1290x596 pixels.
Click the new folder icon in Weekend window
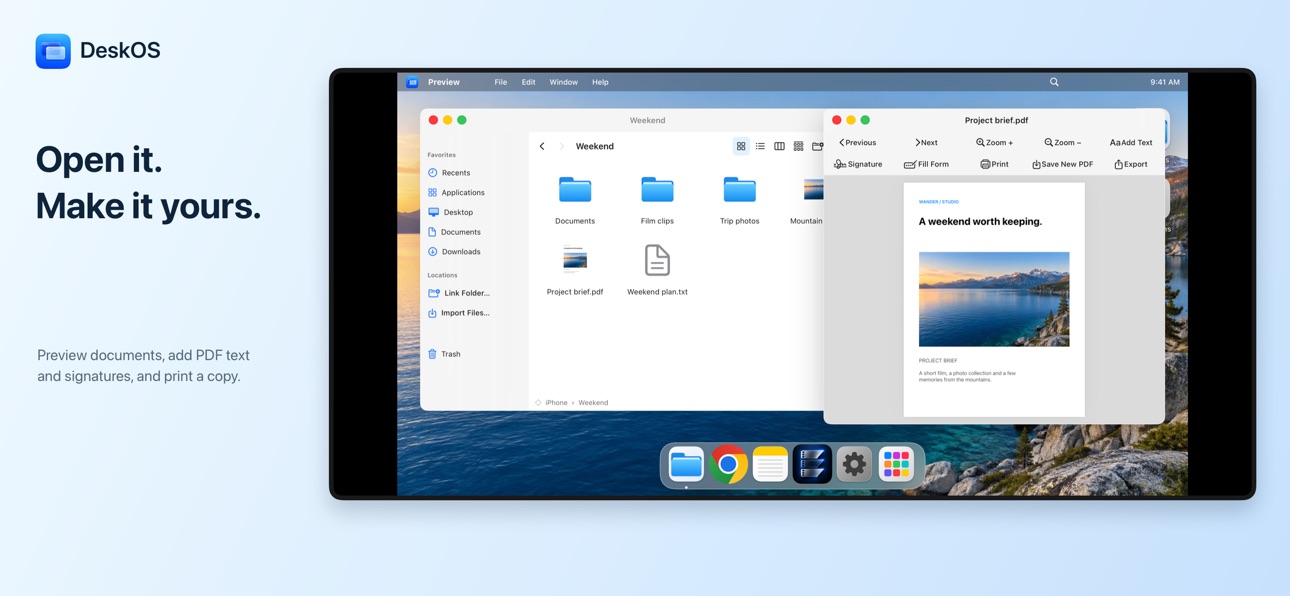click(817, 146)
